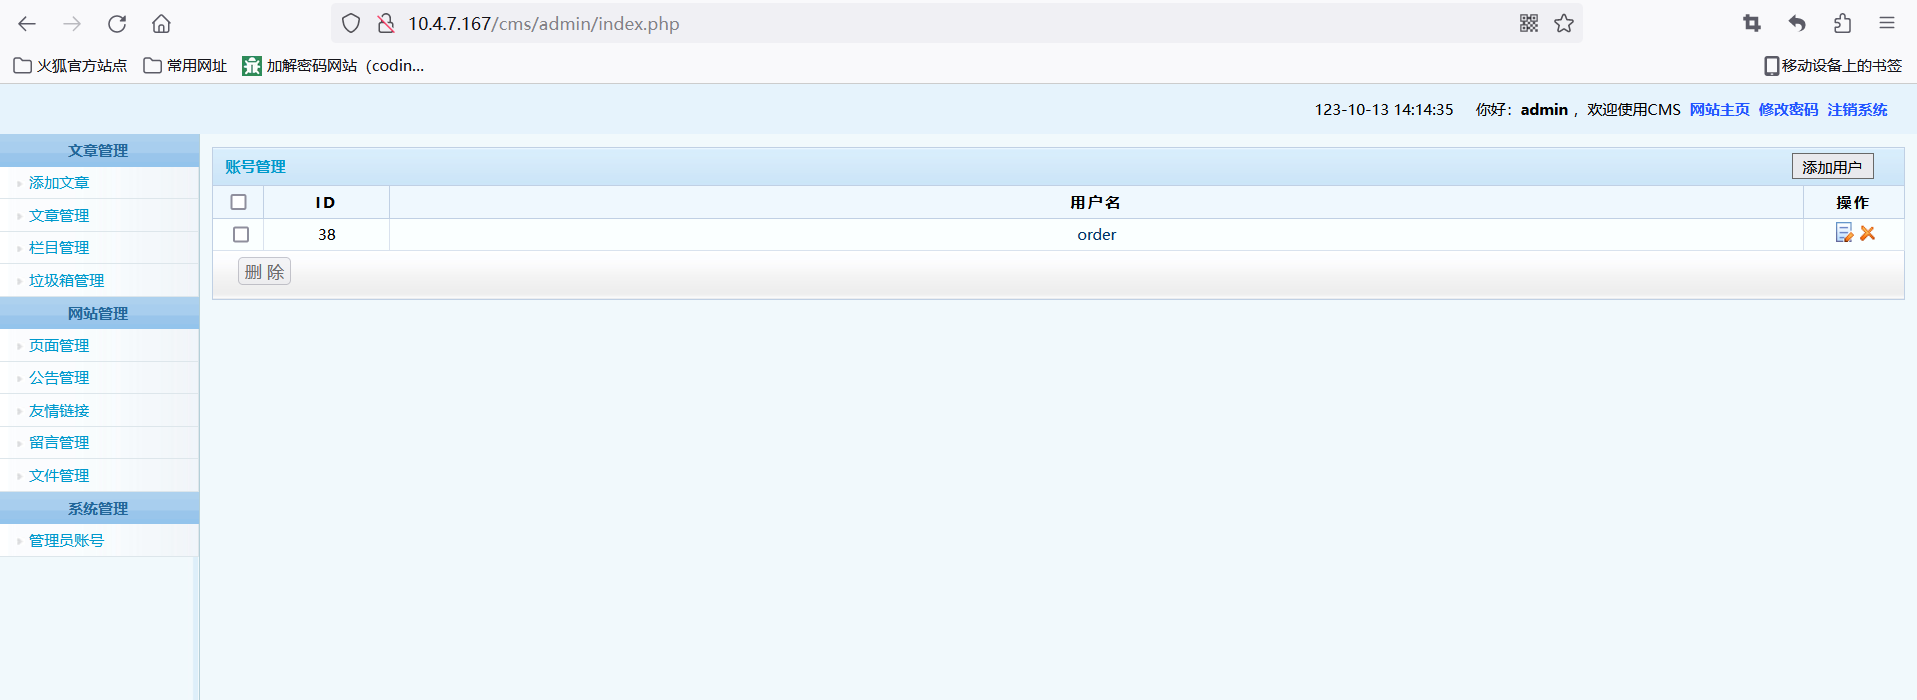Click the insecure connection lock icon

tap(386, 23)
